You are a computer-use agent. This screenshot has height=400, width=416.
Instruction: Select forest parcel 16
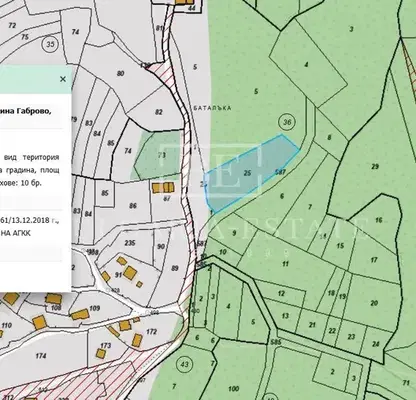click(x=378, y=220)
